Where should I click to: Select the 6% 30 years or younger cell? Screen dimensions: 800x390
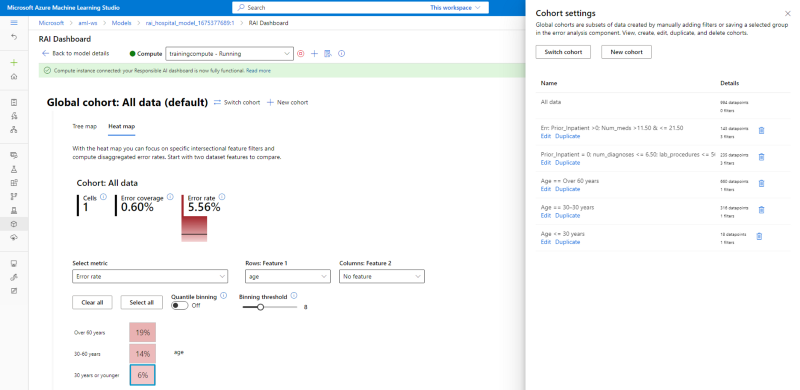click(142, 375)
